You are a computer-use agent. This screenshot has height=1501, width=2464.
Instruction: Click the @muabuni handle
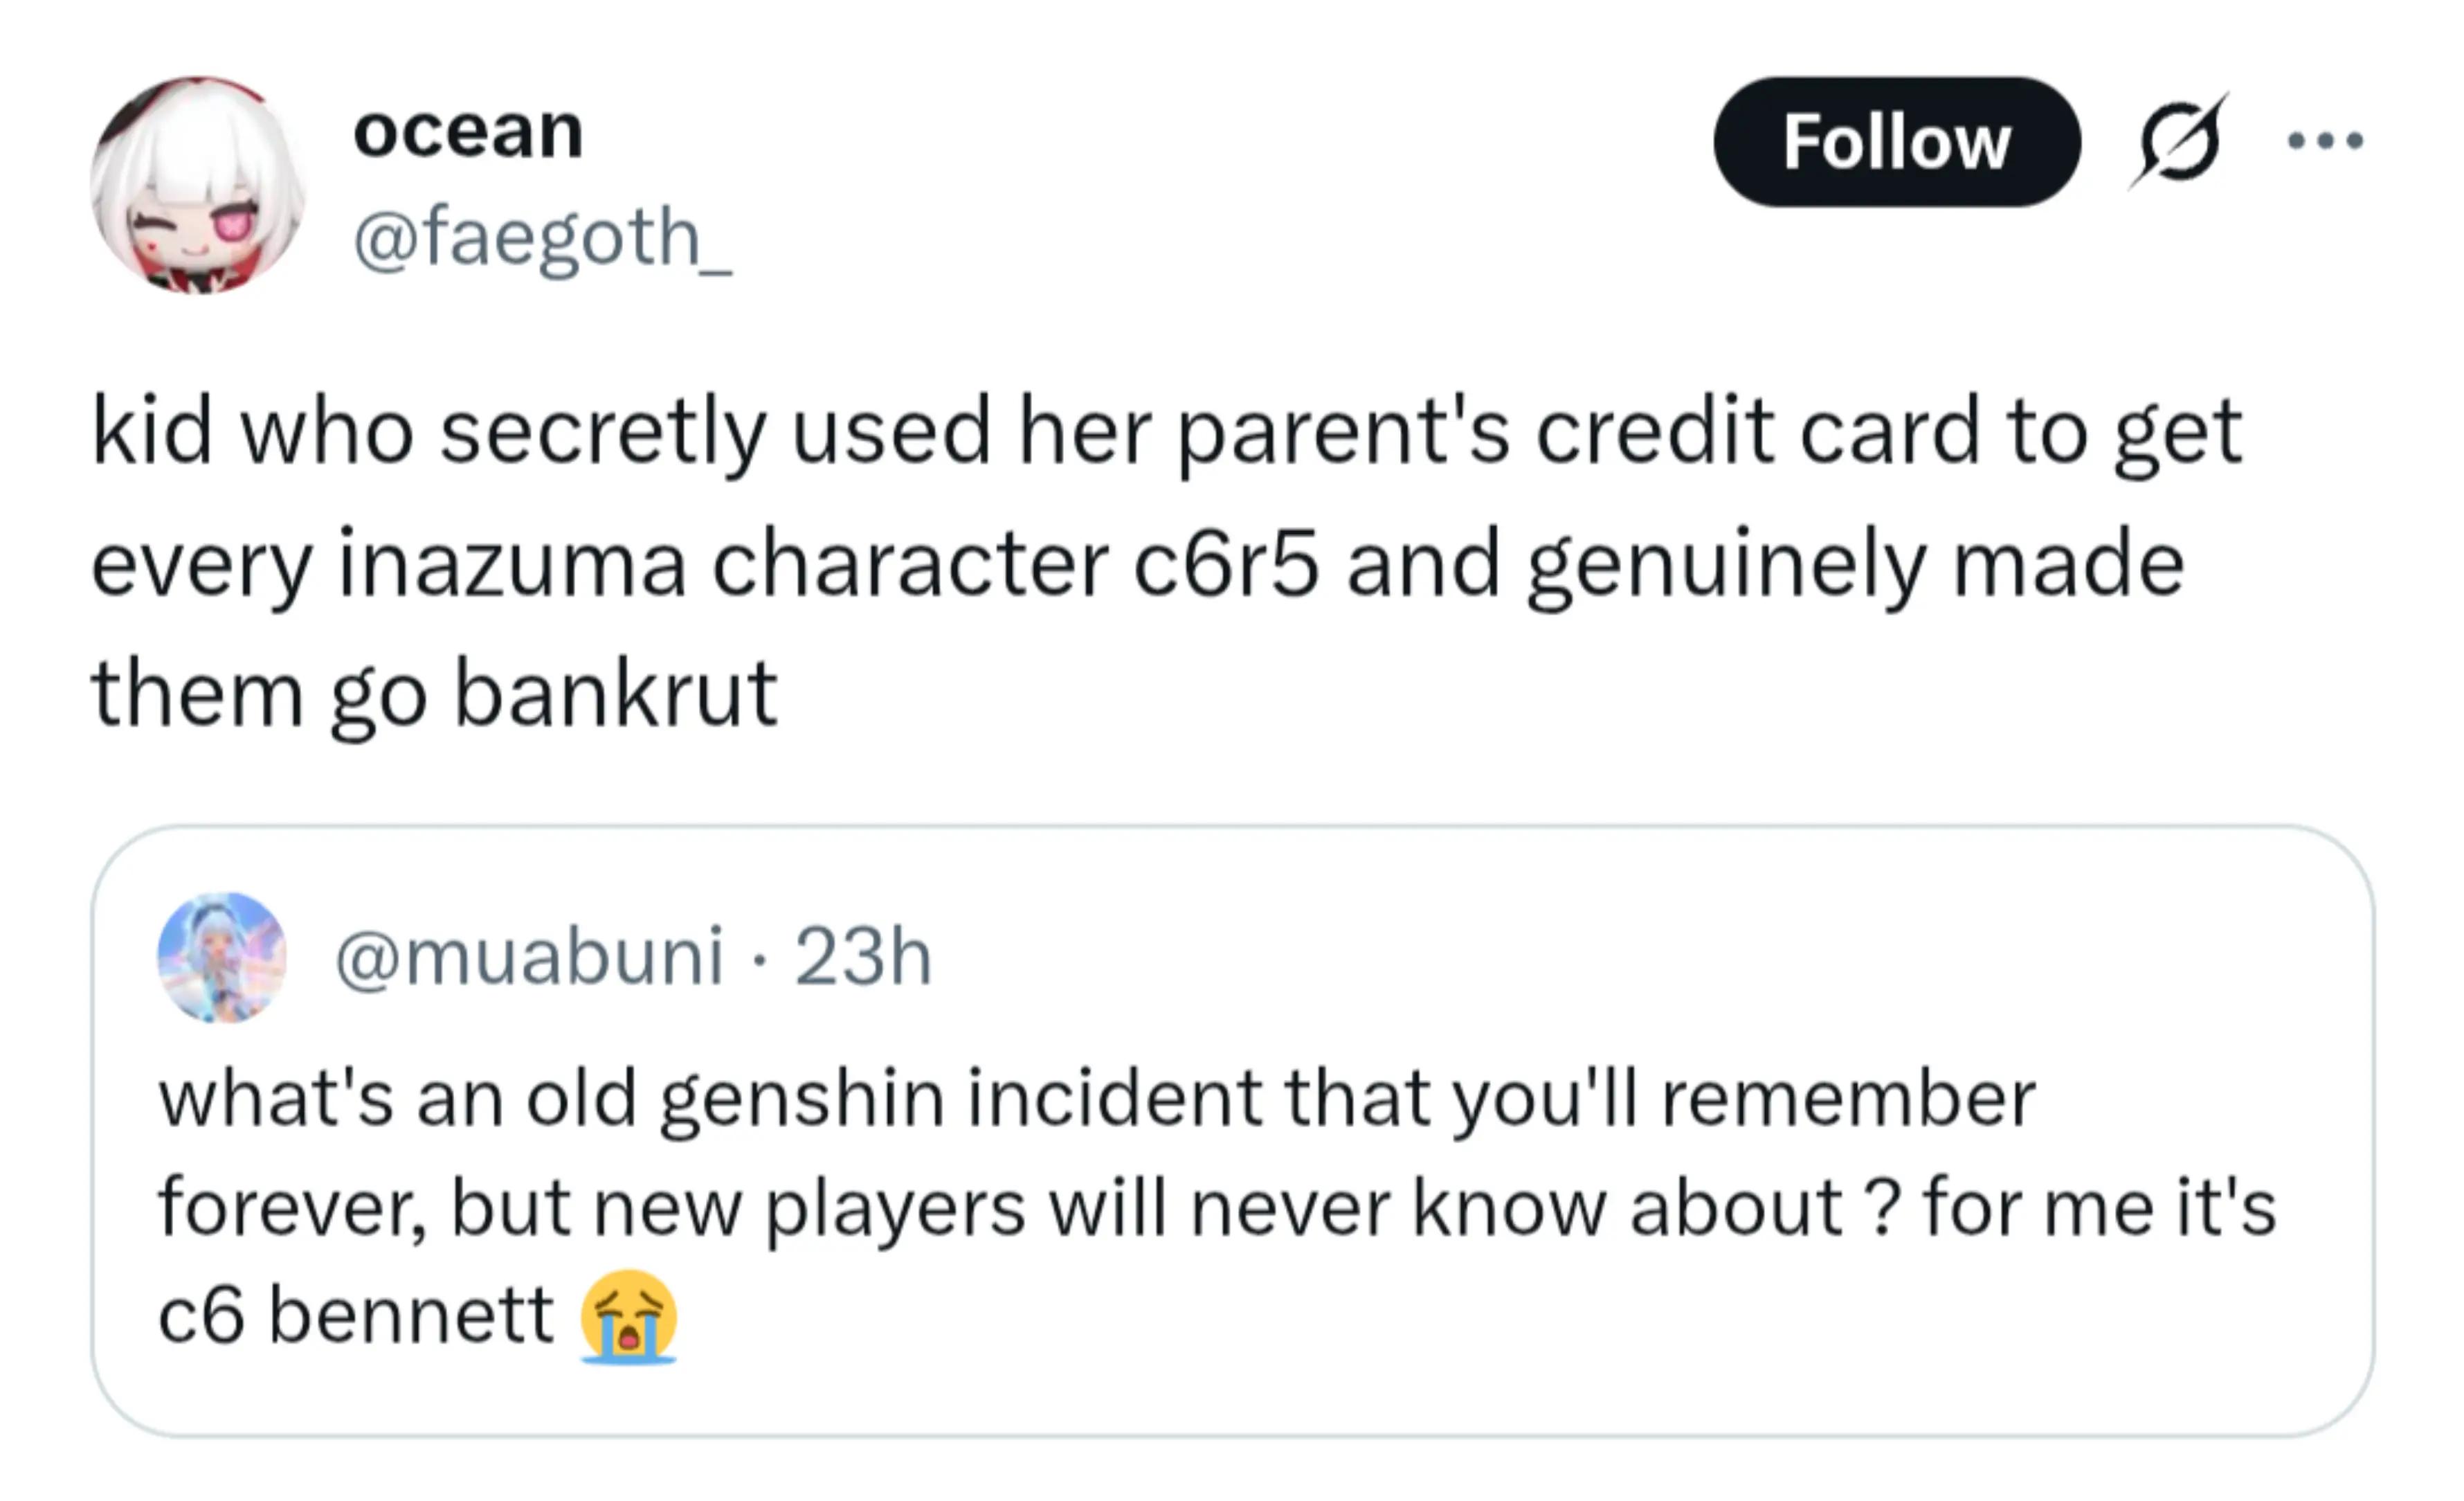(529, 956)
